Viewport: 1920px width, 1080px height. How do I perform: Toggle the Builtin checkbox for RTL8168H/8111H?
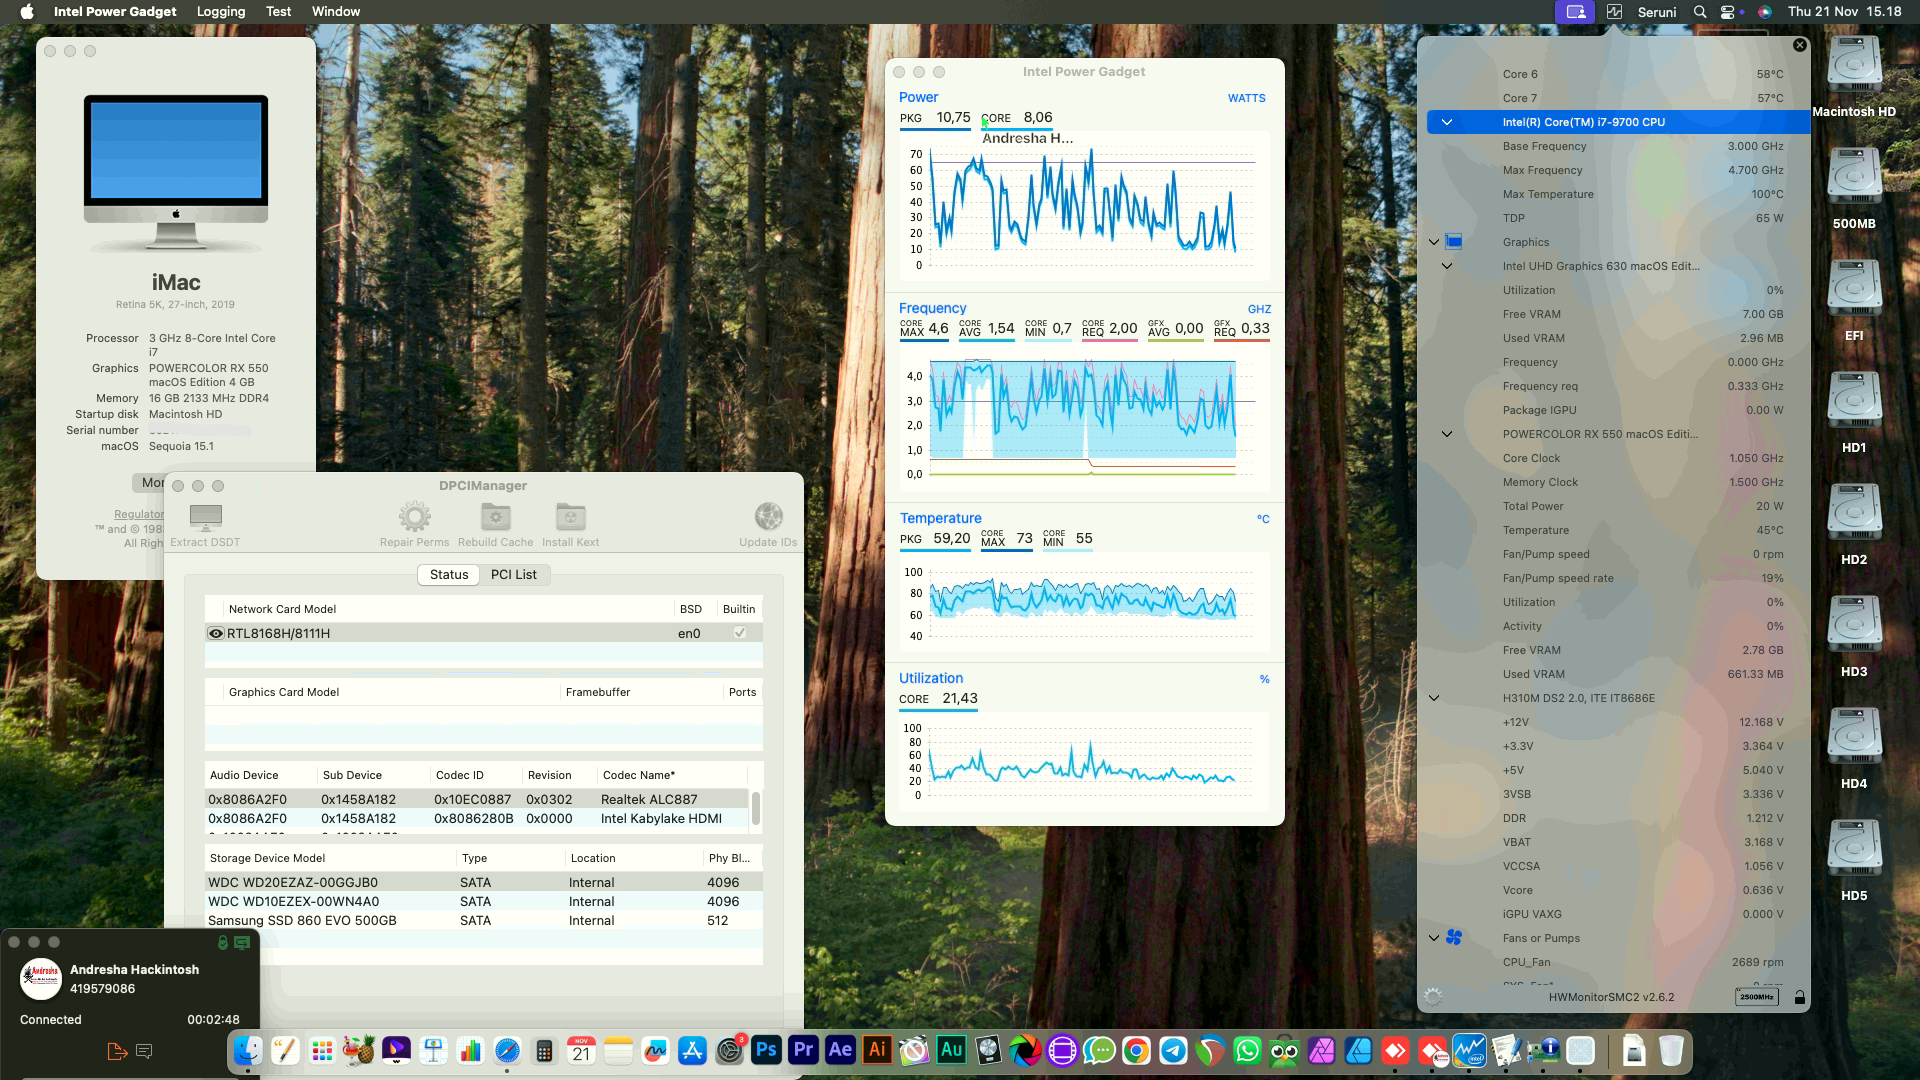point(740,633)
